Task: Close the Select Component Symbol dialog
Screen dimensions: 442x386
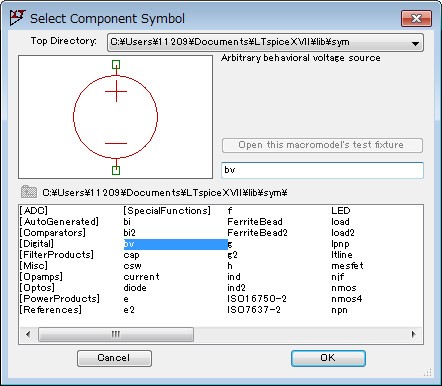Action: (416, 18)
